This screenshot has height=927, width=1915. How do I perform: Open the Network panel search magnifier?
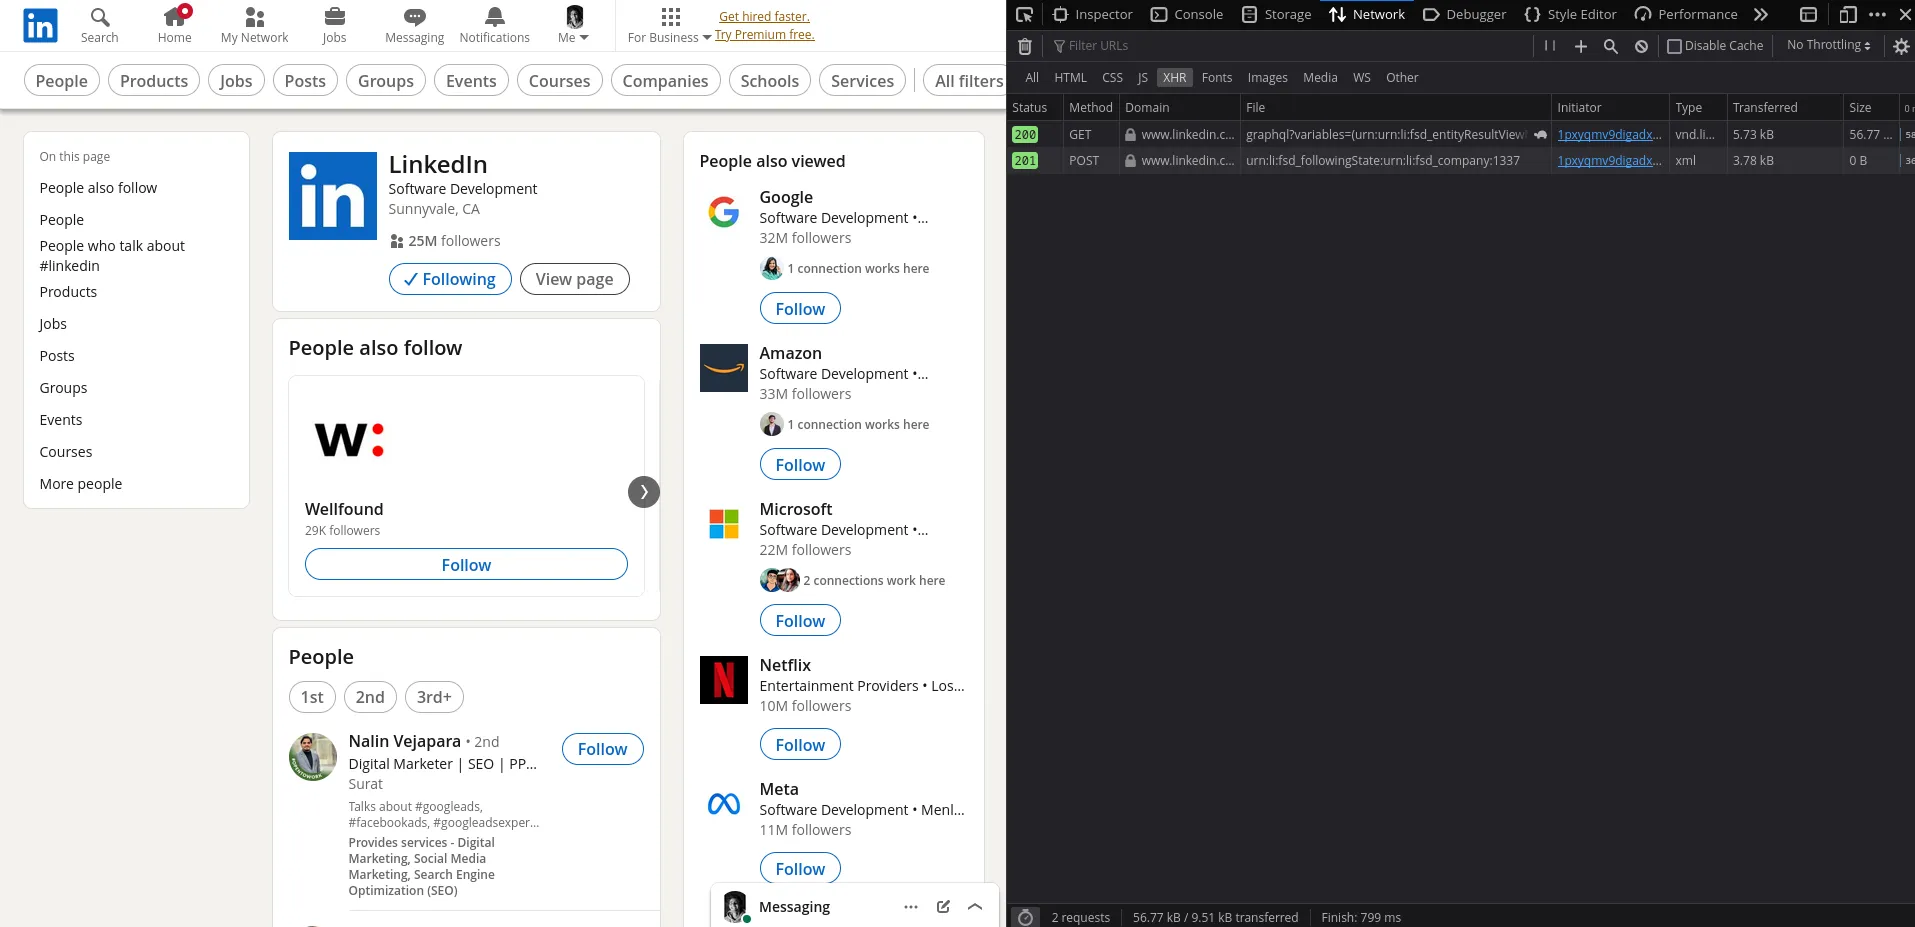coord(1611,46)
